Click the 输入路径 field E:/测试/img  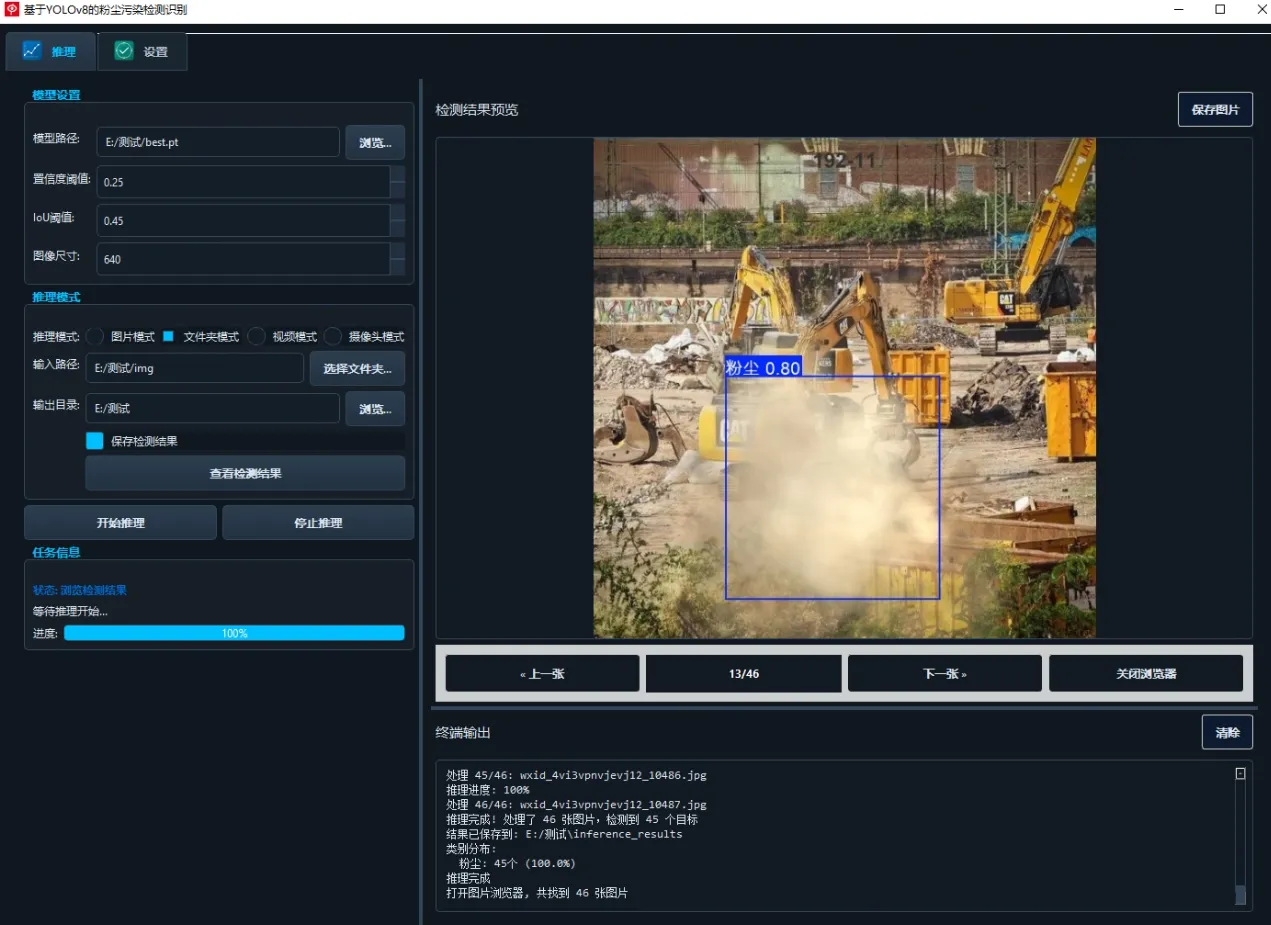click(194, 368)
